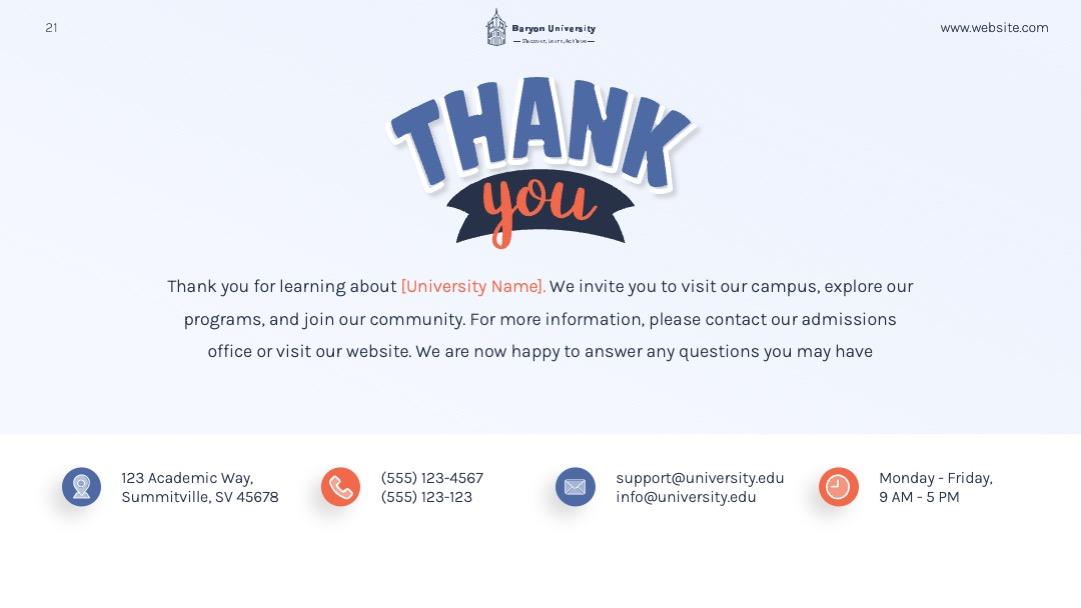Click the paragraph line starting 'programs, and join'
Screen dimensions: 1081x608
[x=540, y=320]
